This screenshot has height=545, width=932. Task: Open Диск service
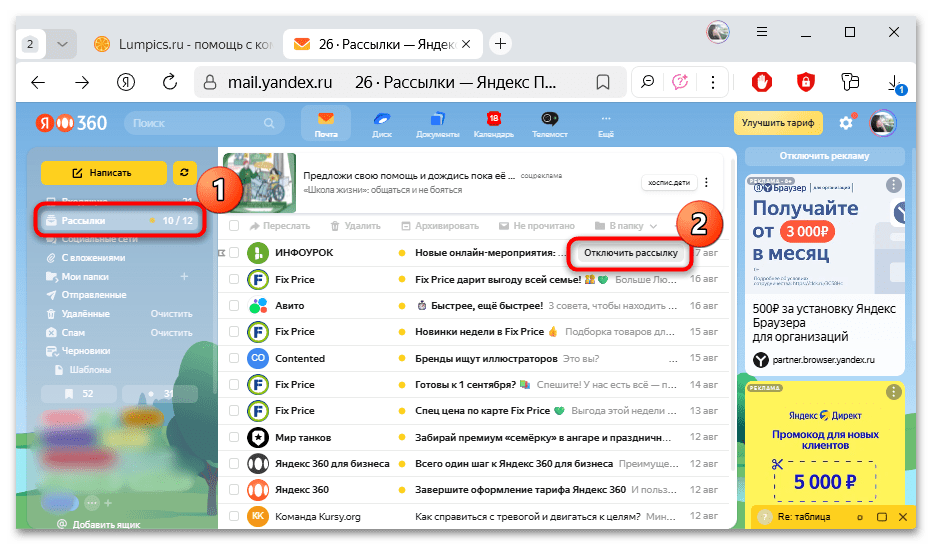point(382,124)
